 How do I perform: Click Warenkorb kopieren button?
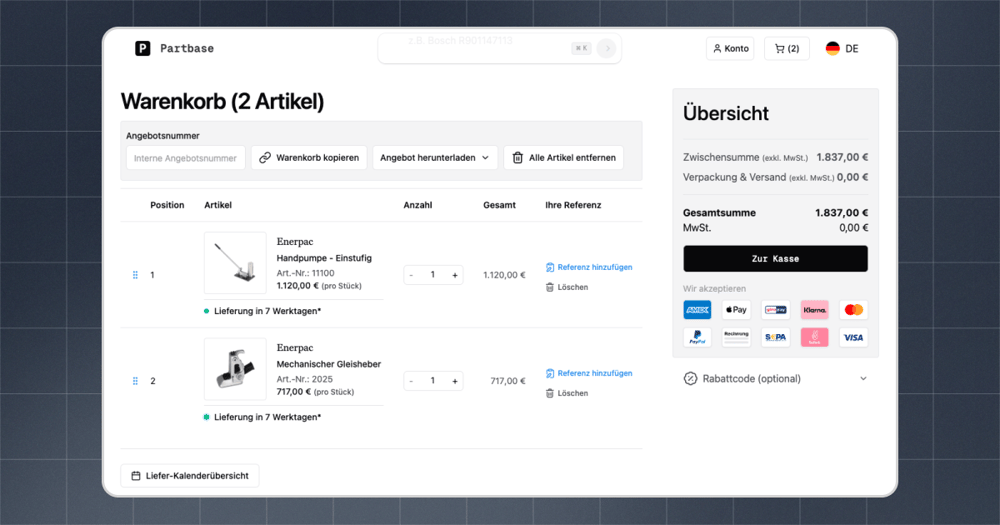pyautogui.click(x=309, y=158)
